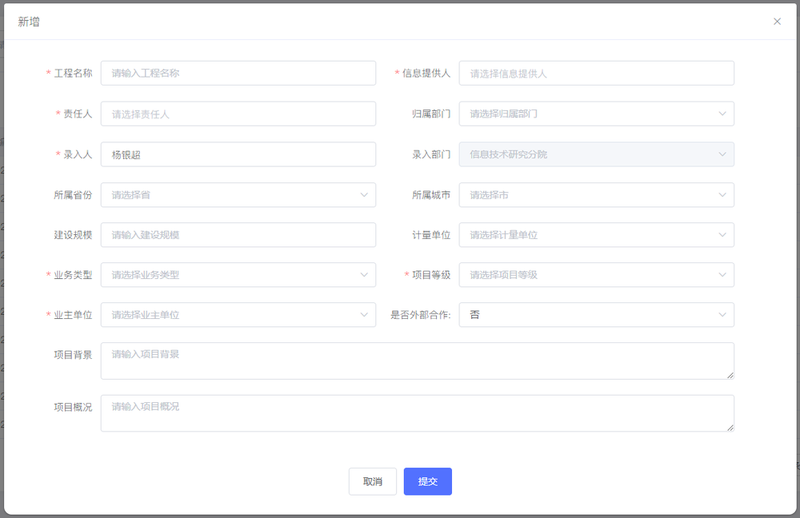Click the 新增 dialog title

(x=29, y=21)
